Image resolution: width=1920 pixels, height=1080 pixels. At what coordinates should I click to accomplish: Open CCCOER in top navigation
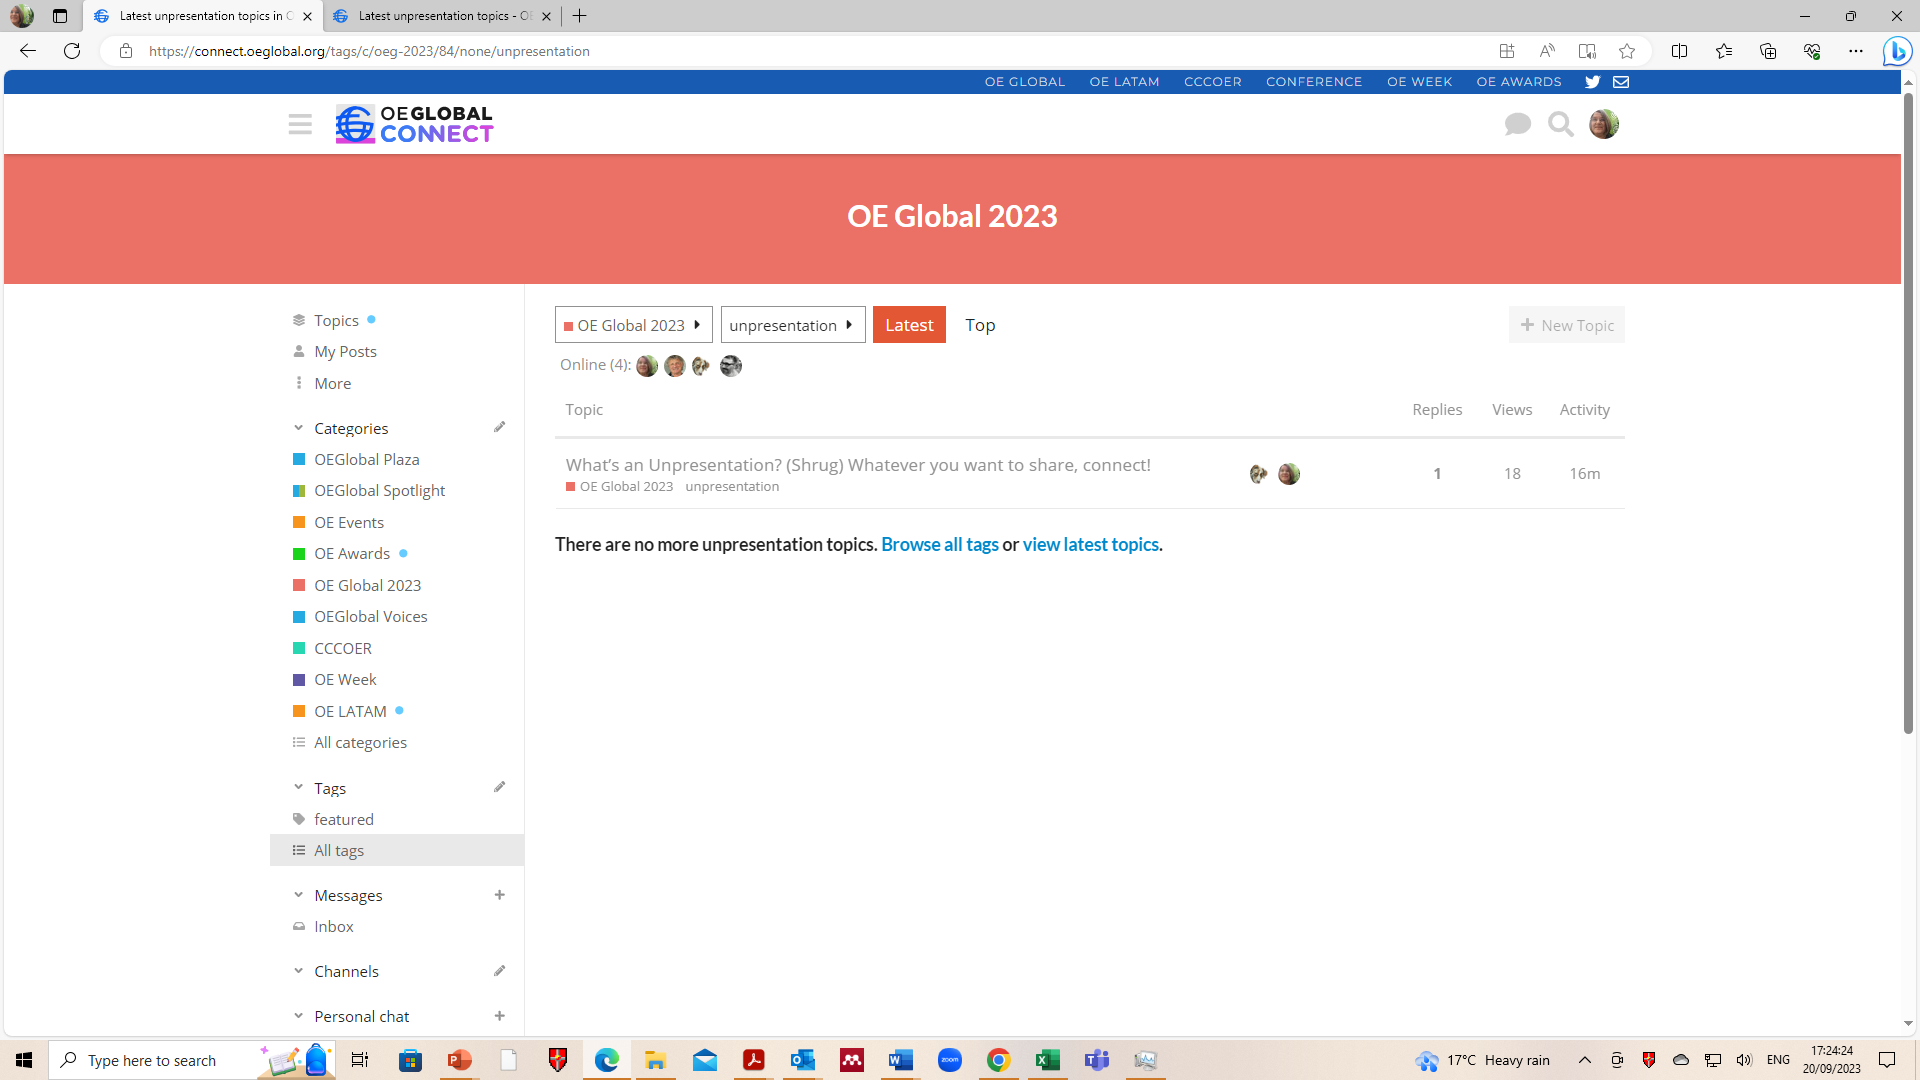coord(1213,82)
